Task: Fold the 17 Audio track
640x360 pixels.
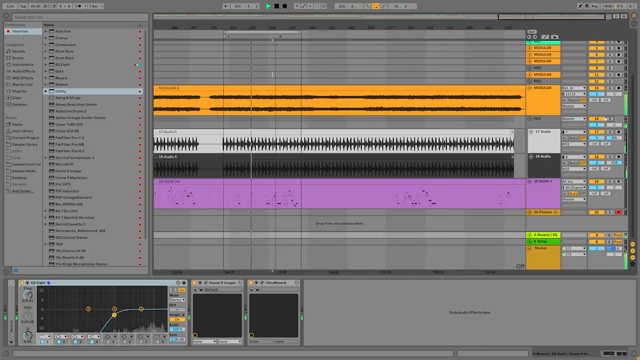Action: [x=531, y=132]
